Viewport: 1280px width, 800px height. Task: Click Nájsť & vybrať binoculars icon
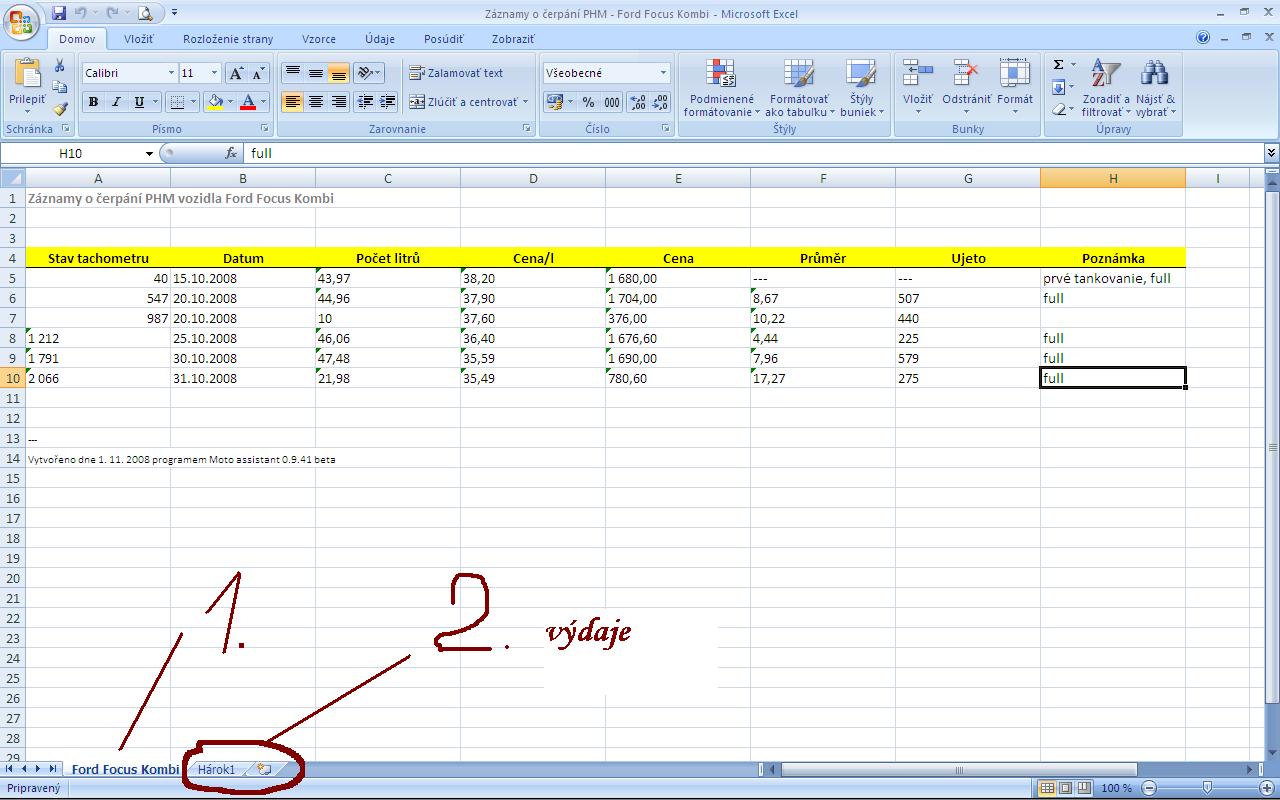click(x=1155, y=87)
